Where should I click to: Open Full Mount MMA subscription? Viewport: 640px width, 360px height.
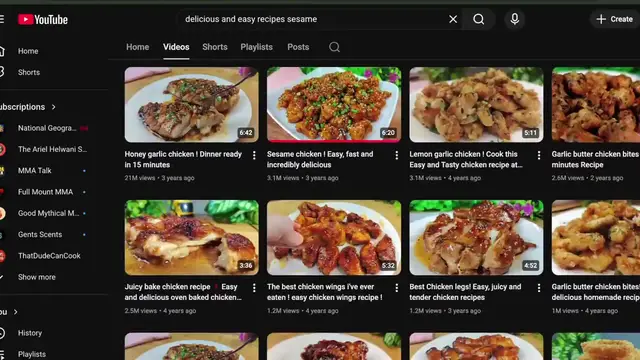[x=45, y=192]
